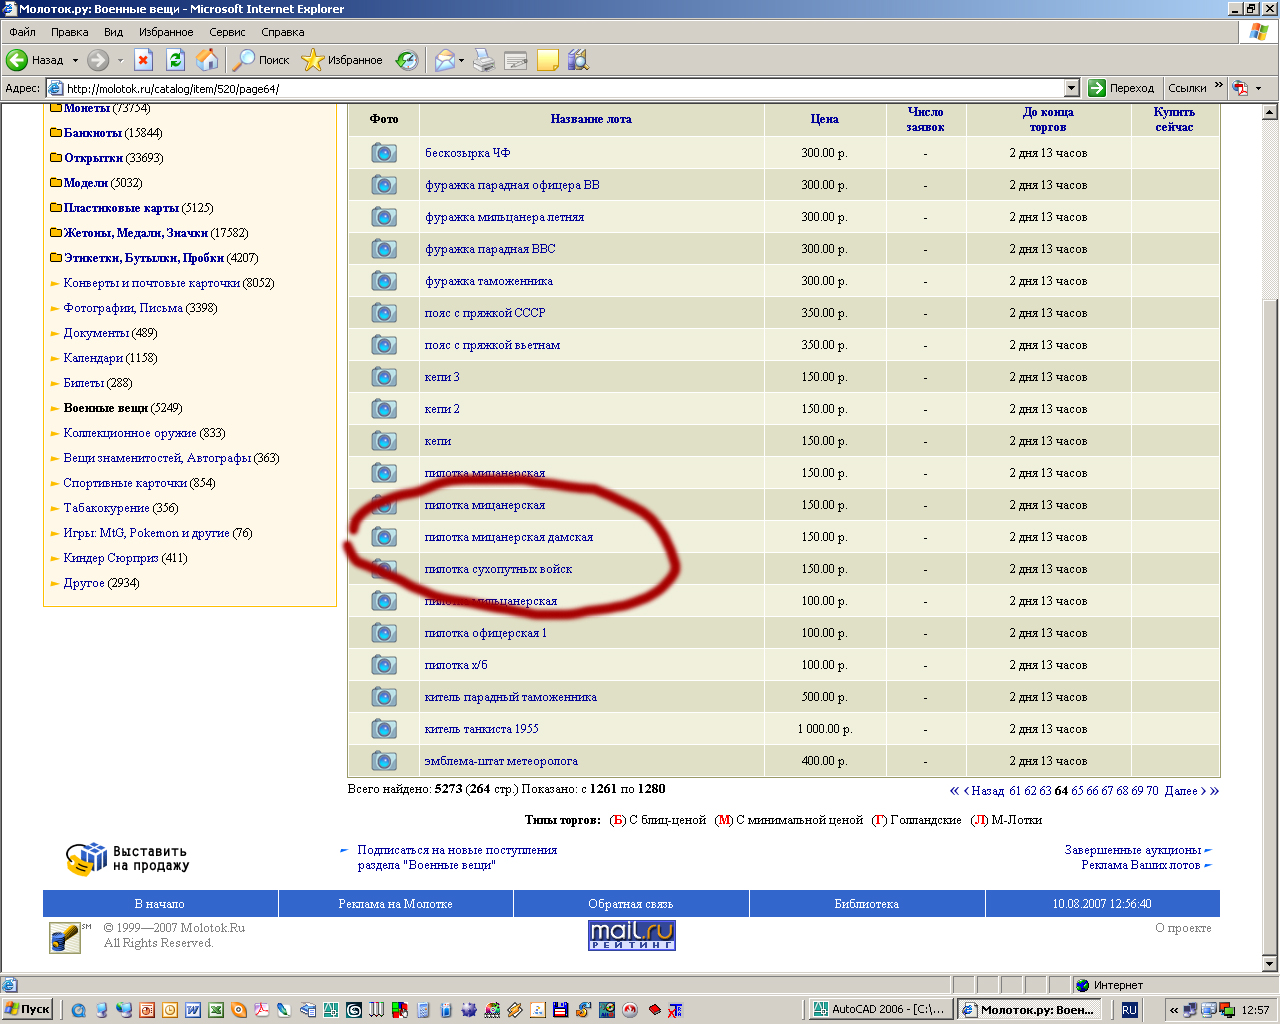
Task: Sort by Название лота column header
Action: 591,119
